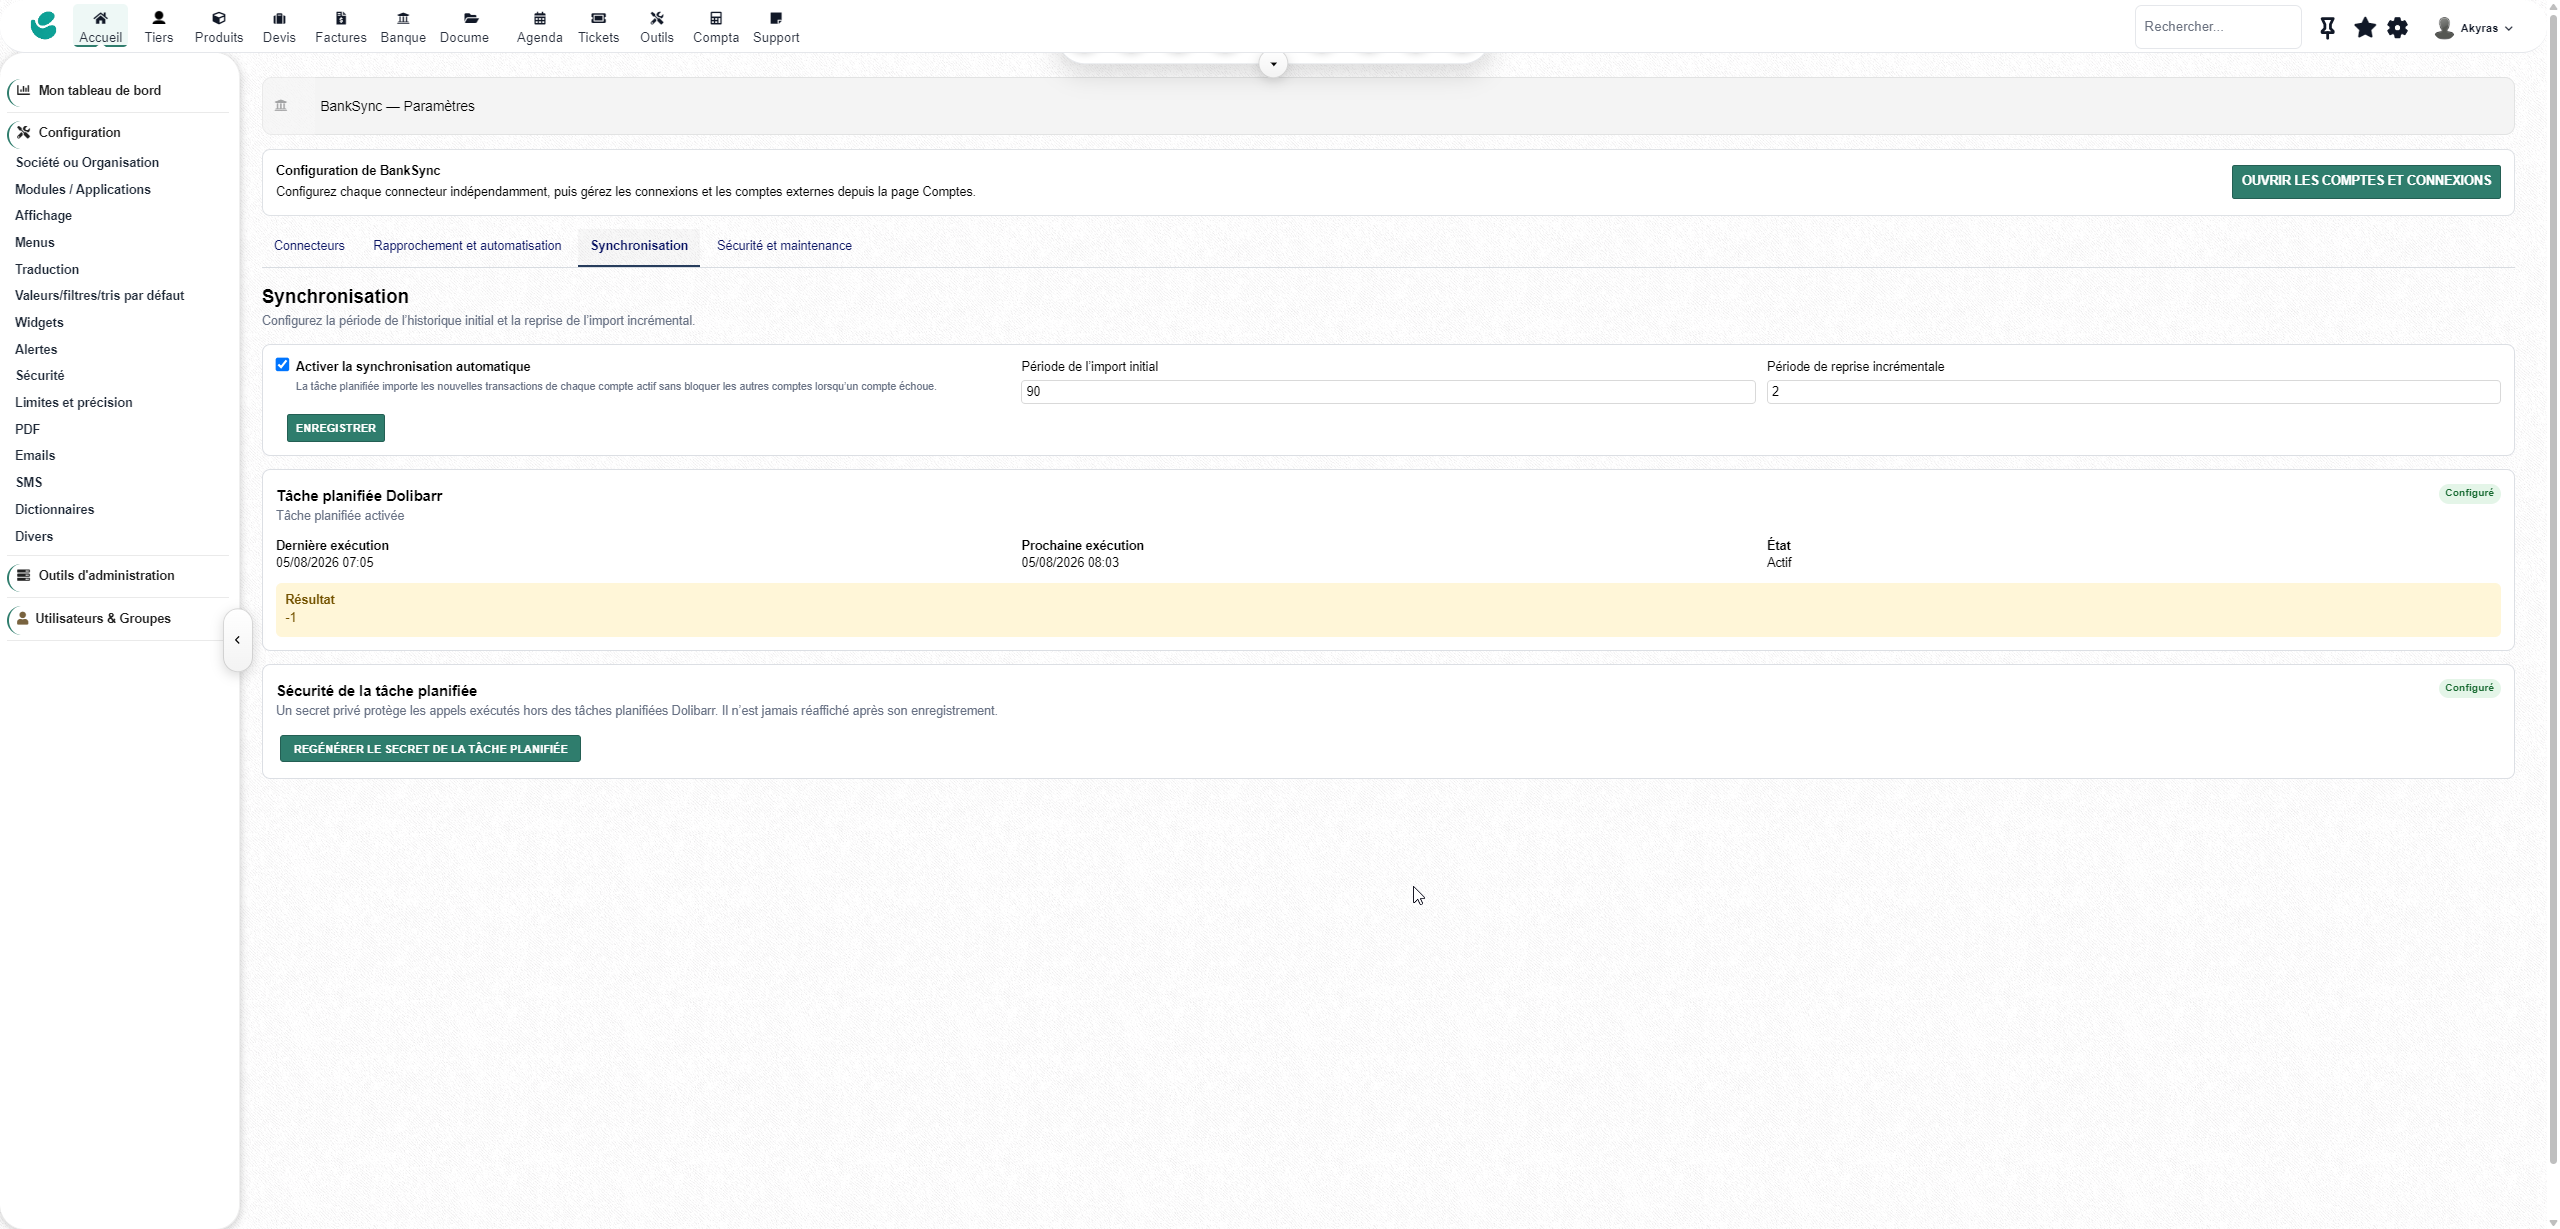The height and width of the screenshot is (1229, 2560).
Task: Regenerate the scheduled task secret
Action: [430, 749]
